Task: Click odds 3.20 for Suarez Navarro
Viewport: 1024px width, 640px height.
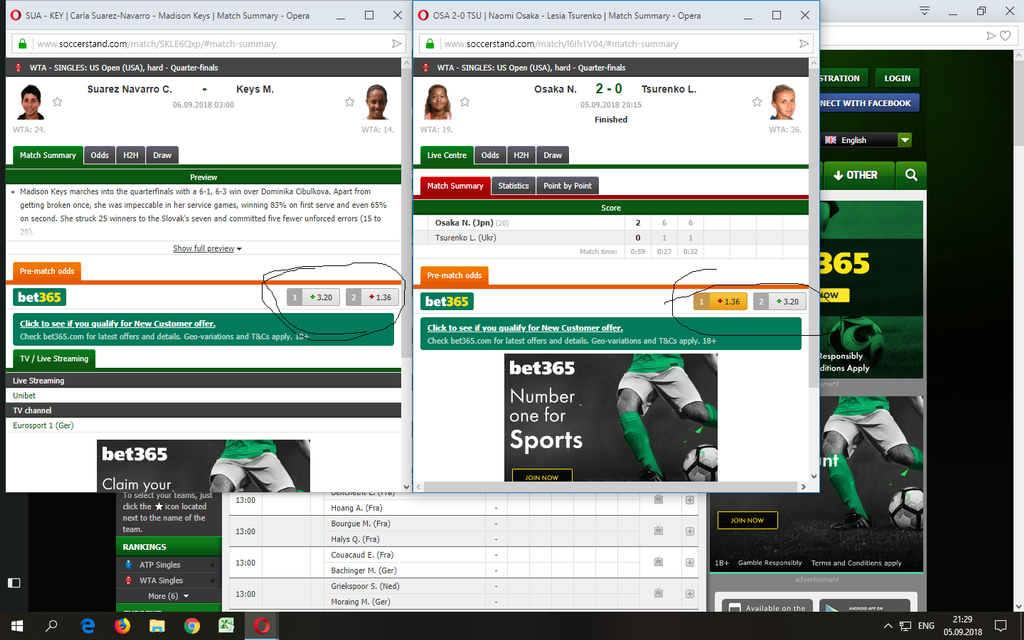Action: pos(313,297)
